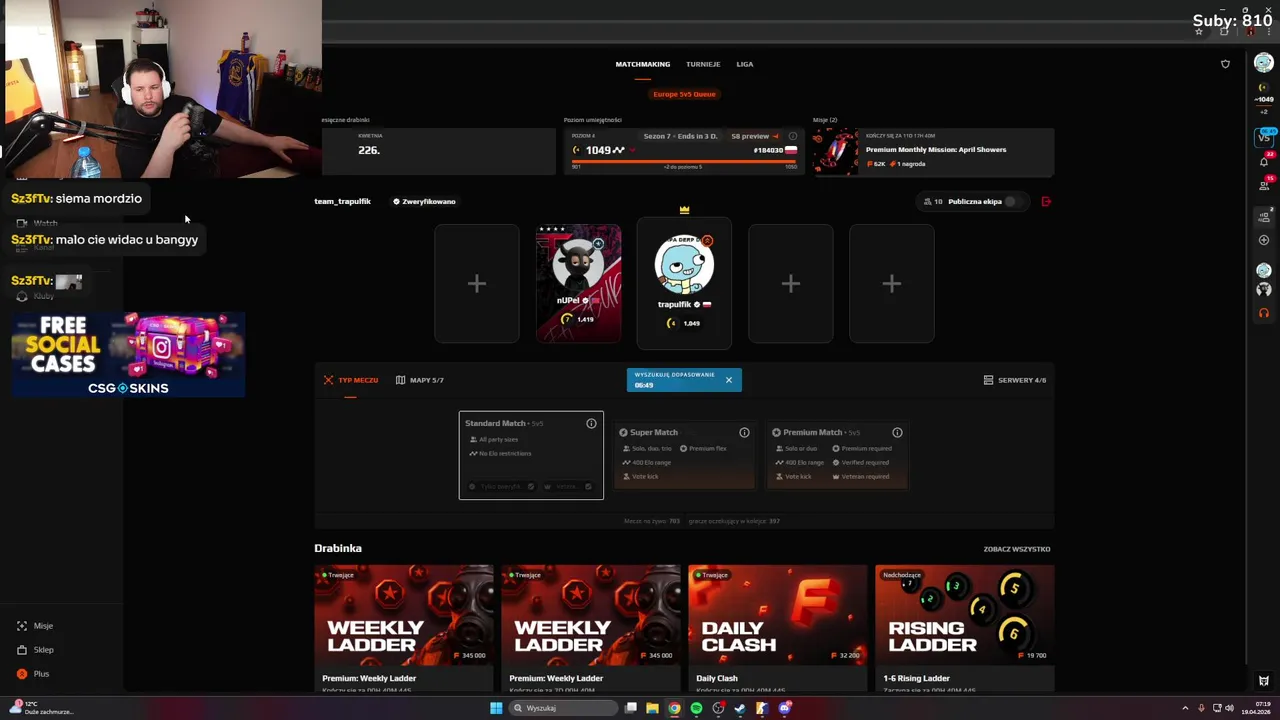Open the Windows Start menu
Screen dimensions: 1280x720
pos(496,708)
